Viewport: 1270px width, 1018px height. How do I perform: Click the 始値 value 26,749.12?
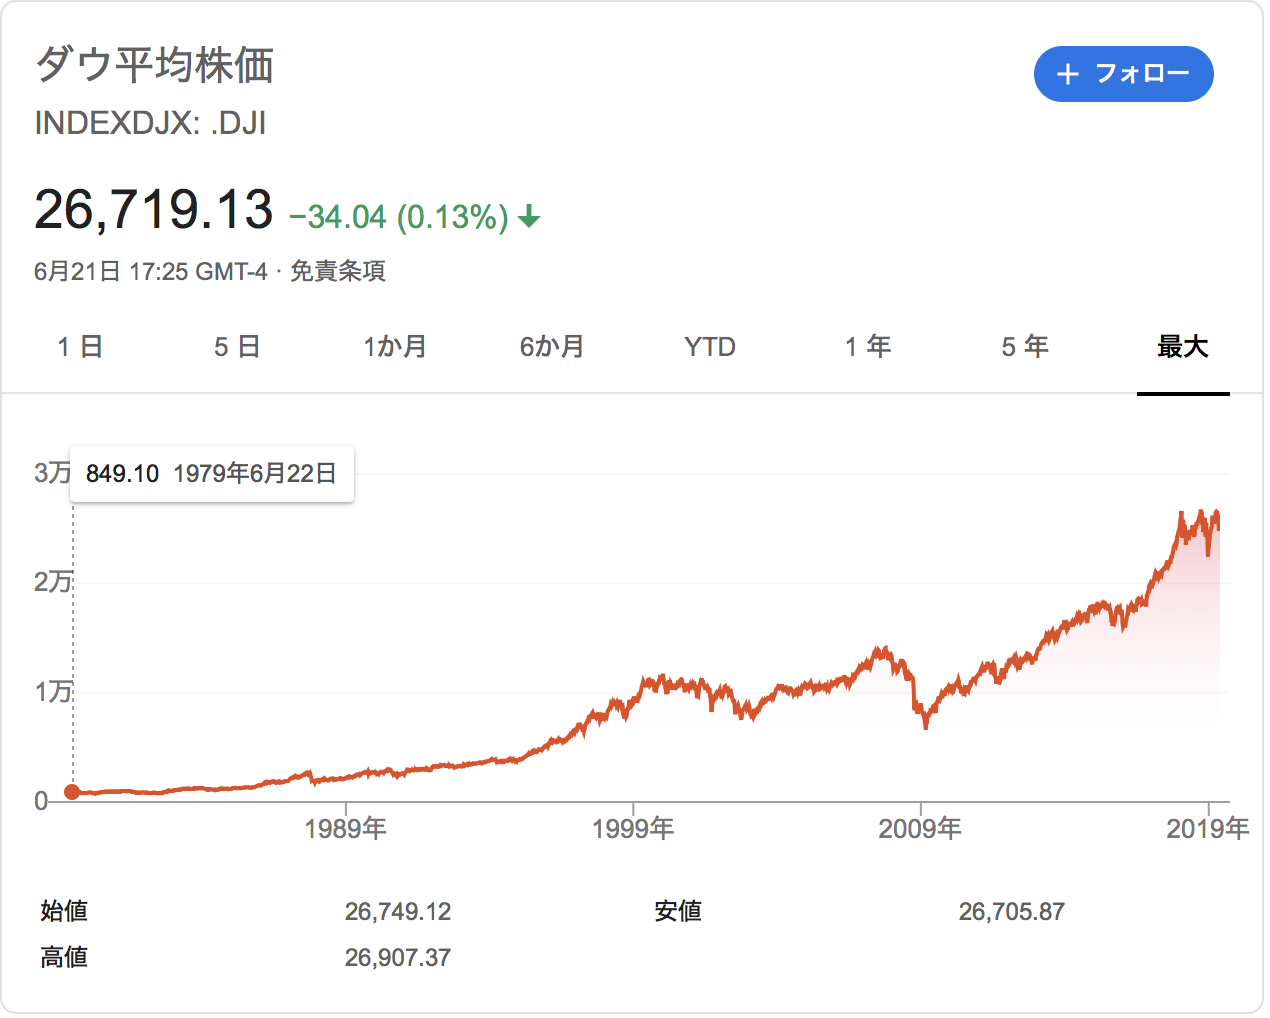click(x=398, y=912)
